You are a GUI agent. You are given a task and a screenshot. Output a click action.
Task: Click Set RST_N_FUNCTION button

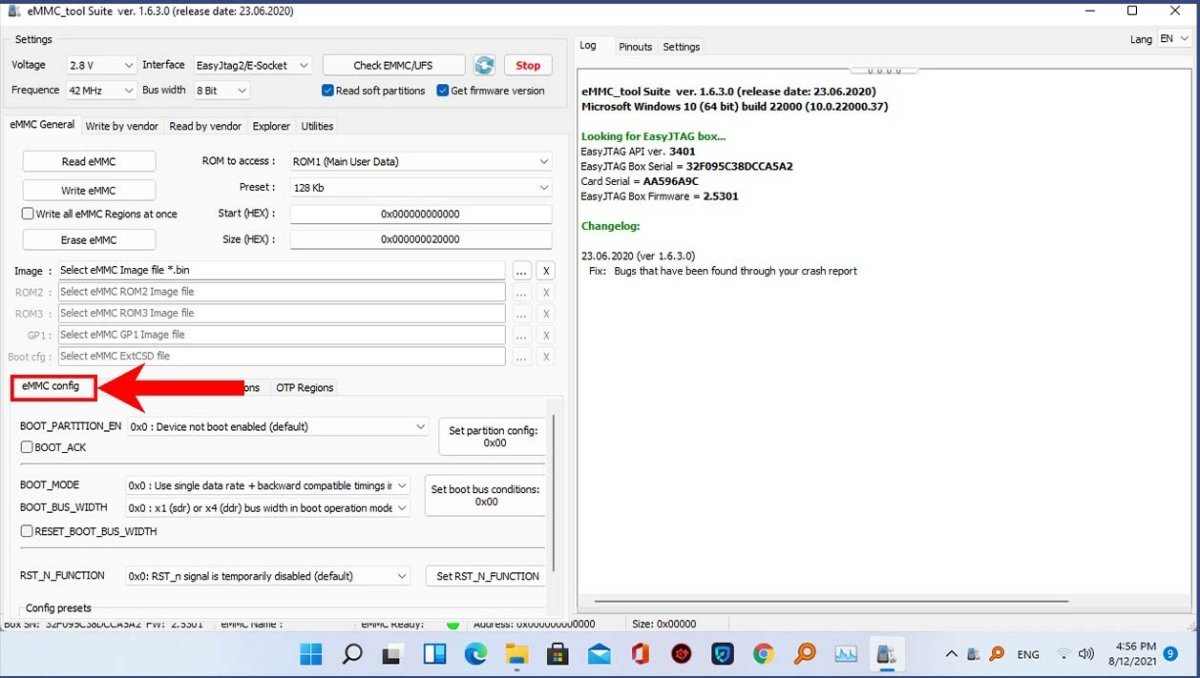[487, 576]
